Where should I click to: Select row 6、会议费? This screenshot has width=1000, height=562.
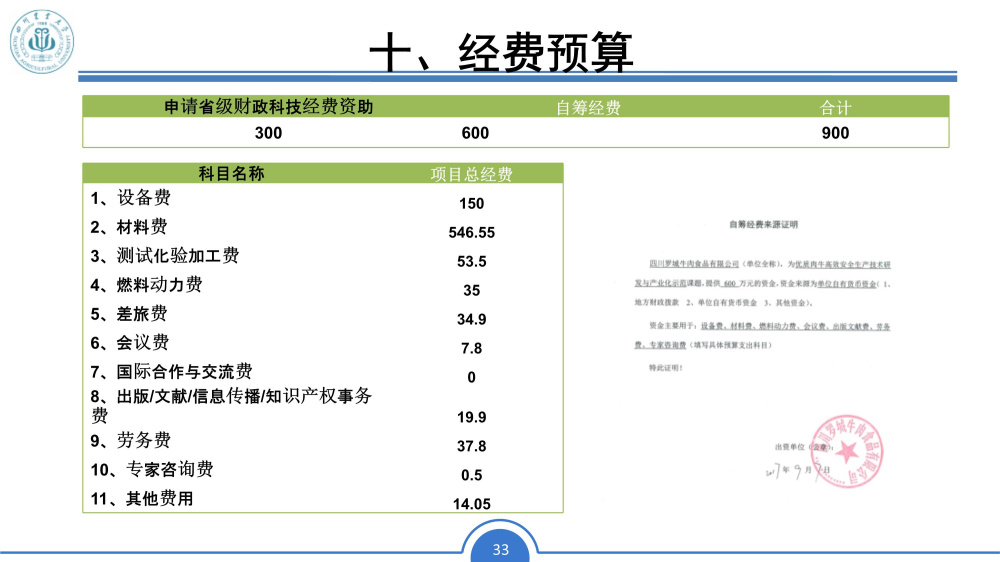coord(129,343)
